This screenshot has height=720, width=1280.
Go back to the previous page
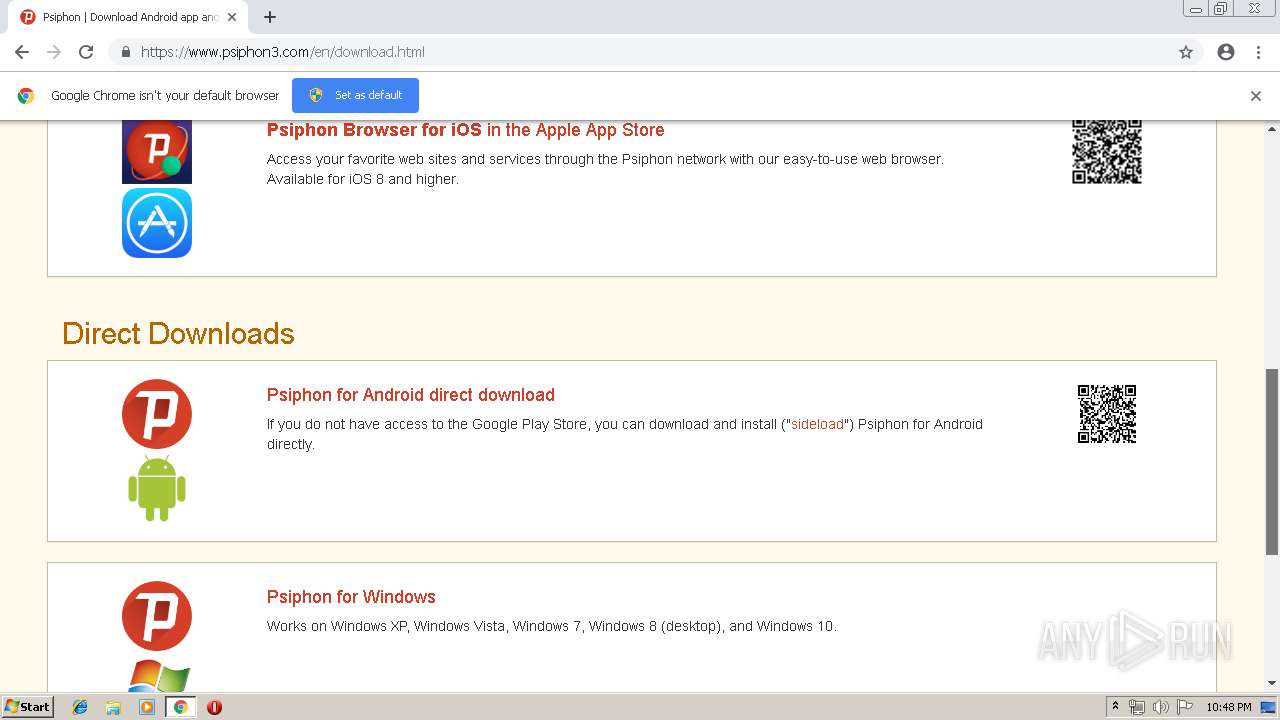[22, 52]
